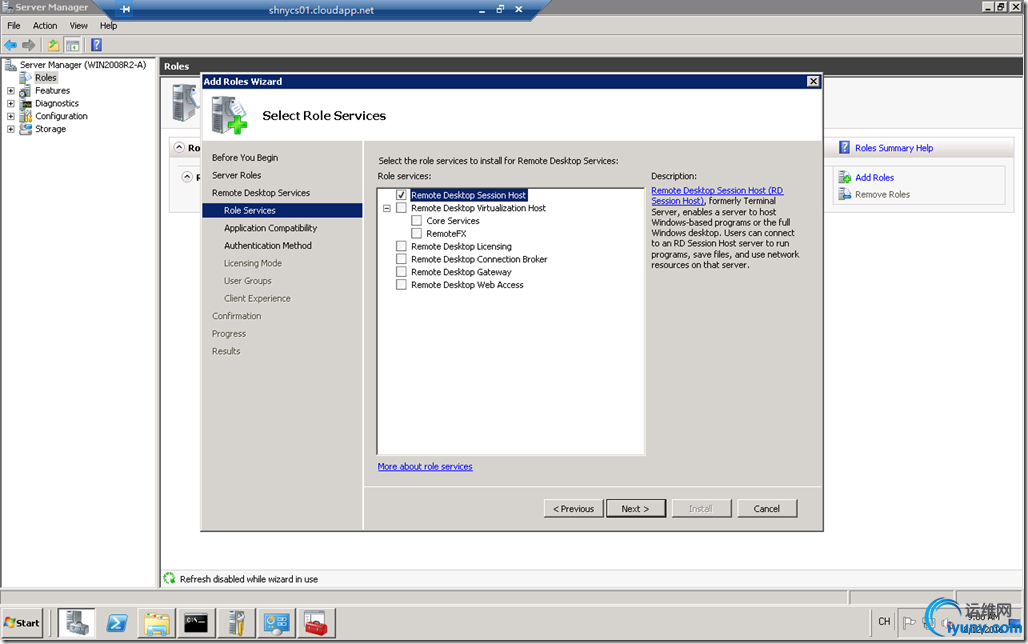Click the Roles Summary Help link
The height and width of the screenshot is (644, 1028).
click(894, 148)
